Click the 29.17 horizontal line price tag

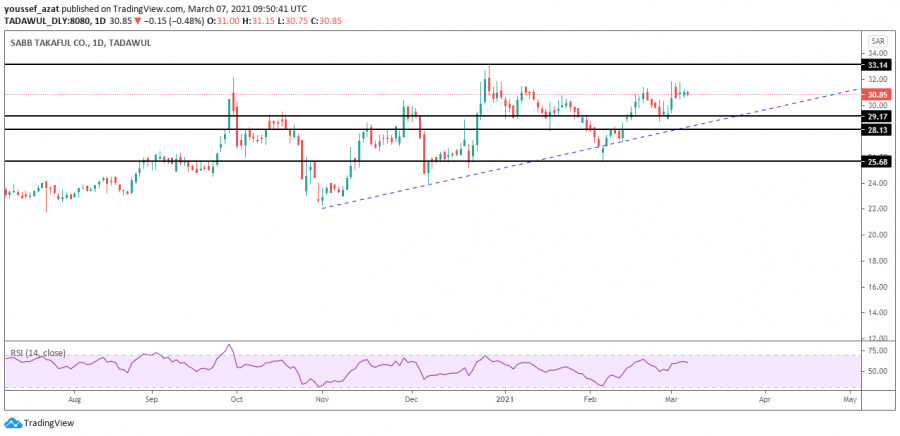click(x=878, y=116)
